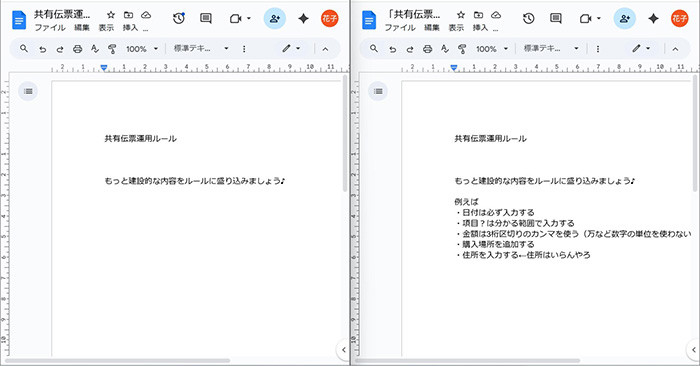Open the 編集 menu in left window
The image size is (700, 366).
[x=82, y=28]
